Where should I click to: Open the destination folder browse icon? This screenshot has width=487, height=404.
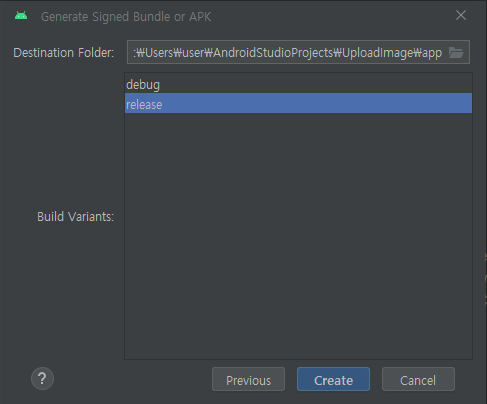point(456,52)
